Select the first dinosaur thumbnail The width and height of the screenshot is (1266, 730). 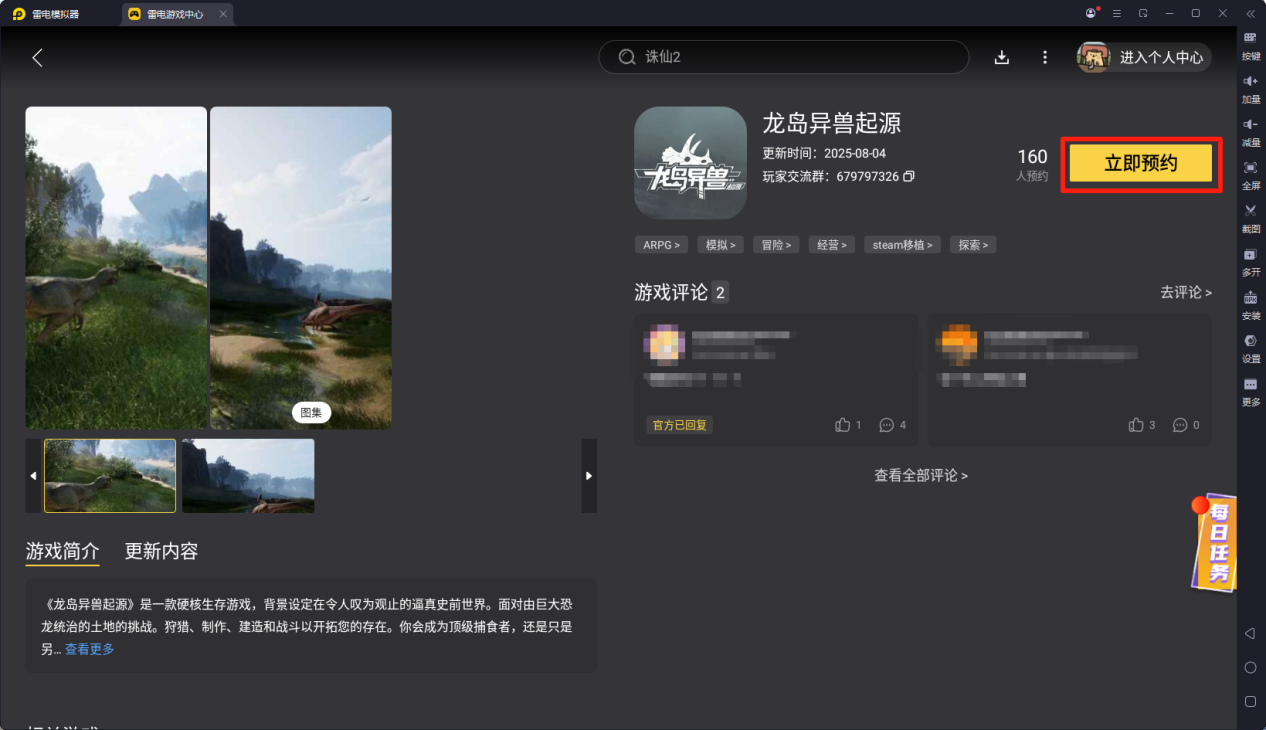(110, 476)
